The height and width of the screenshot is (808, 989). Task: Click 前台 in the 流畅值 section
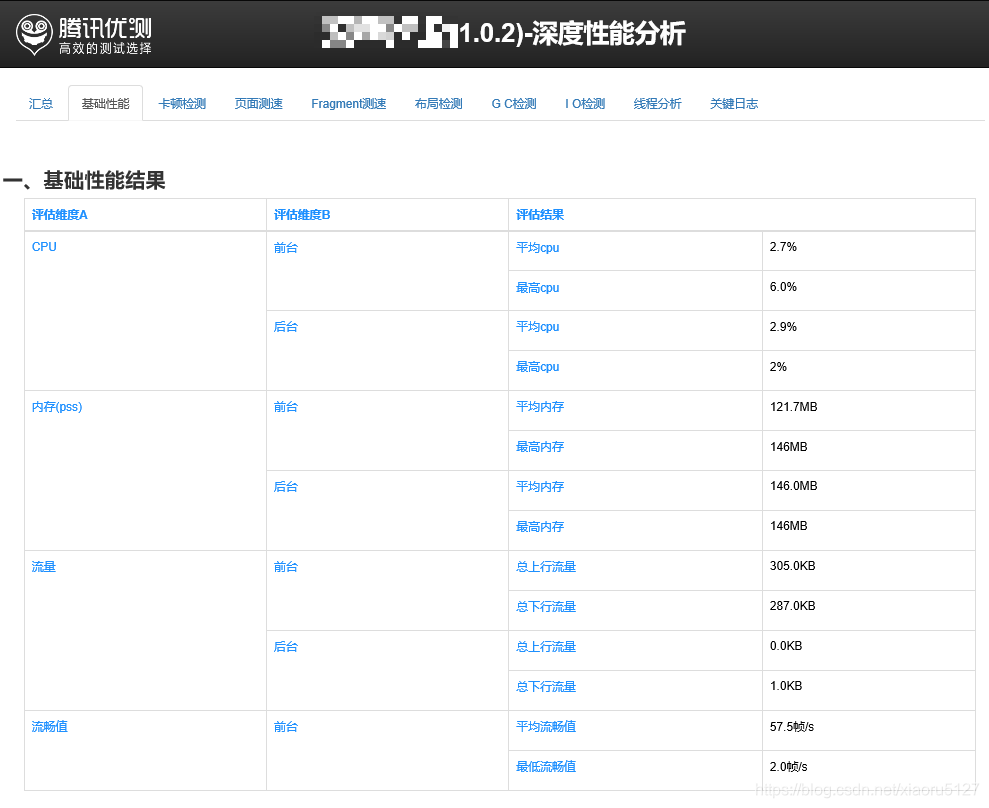286,727
